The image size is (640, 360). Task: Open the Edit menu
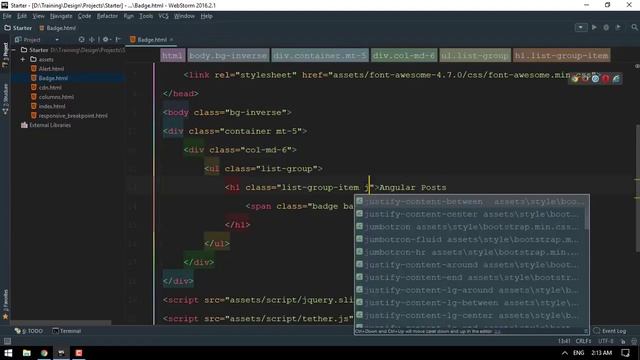(22, 16)
